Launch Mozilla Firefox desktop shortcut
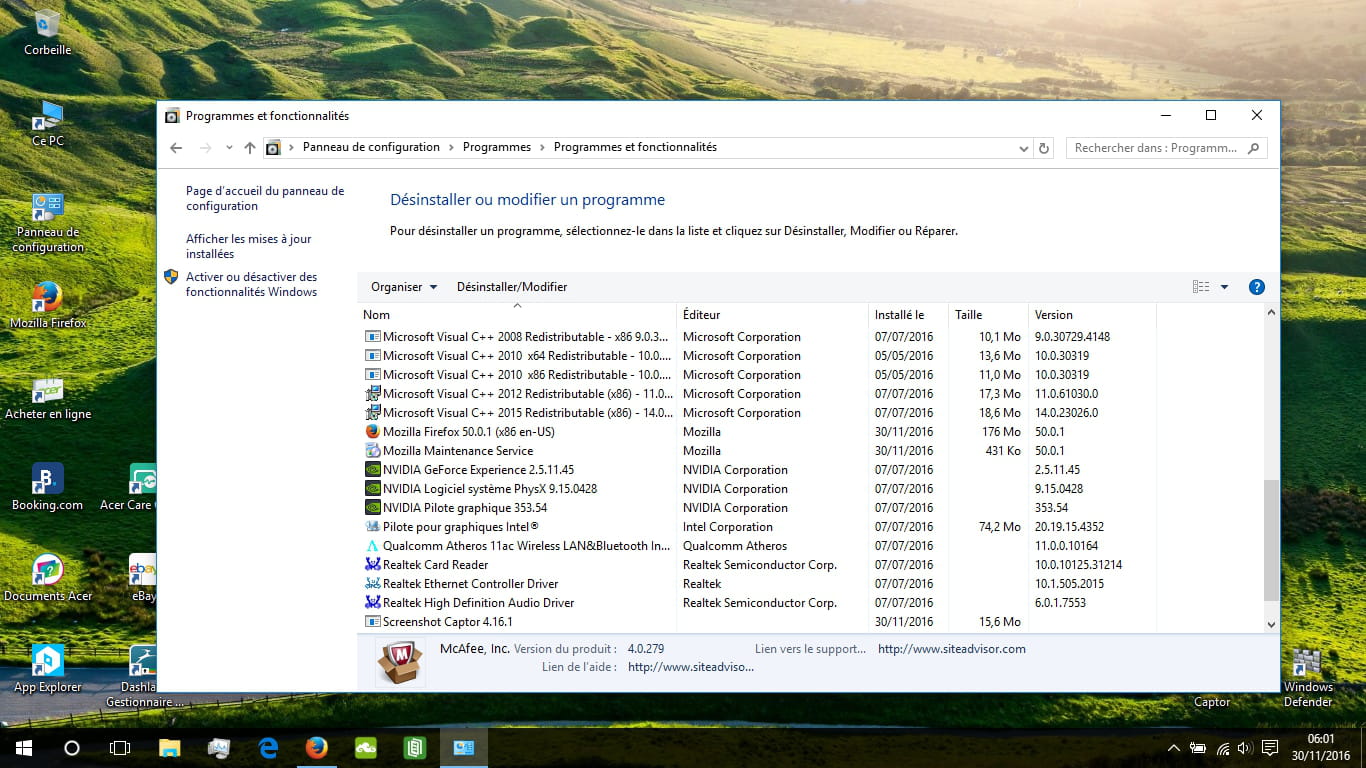 tap(47, 305)
